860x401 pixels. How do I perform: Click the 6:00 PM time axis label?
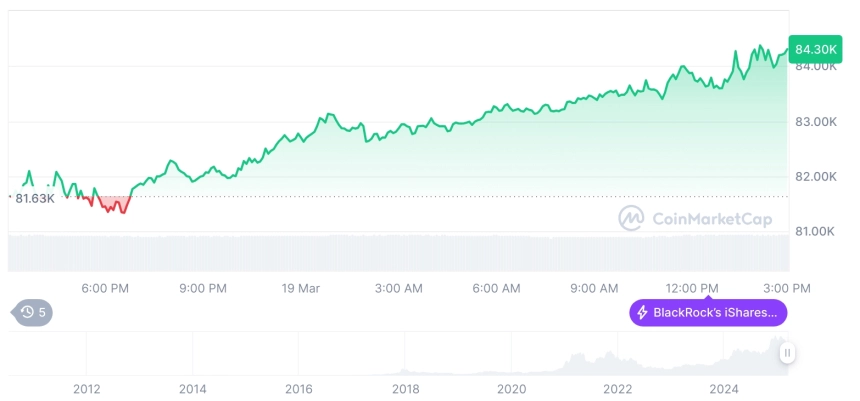click(x=105, y=289)
